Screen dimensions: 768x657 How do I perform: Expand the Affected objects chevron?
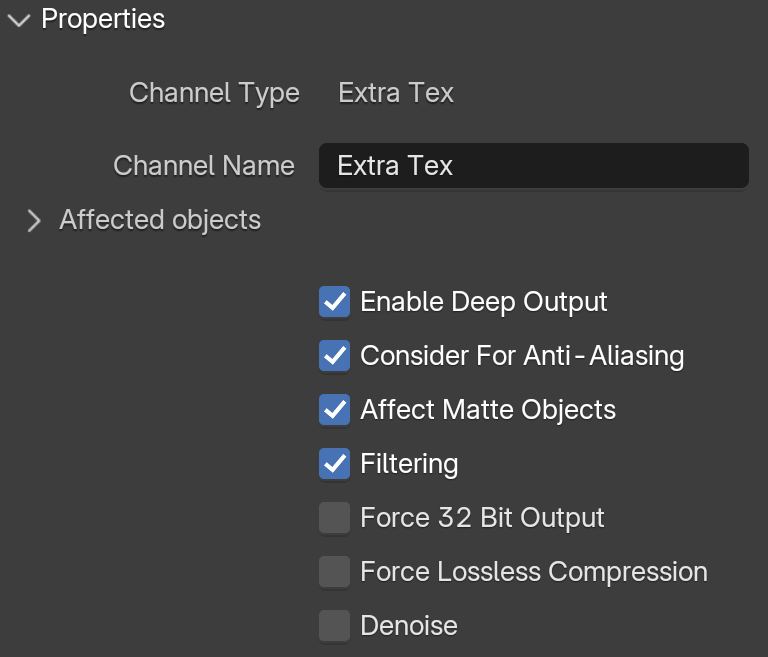coord(34,220)
